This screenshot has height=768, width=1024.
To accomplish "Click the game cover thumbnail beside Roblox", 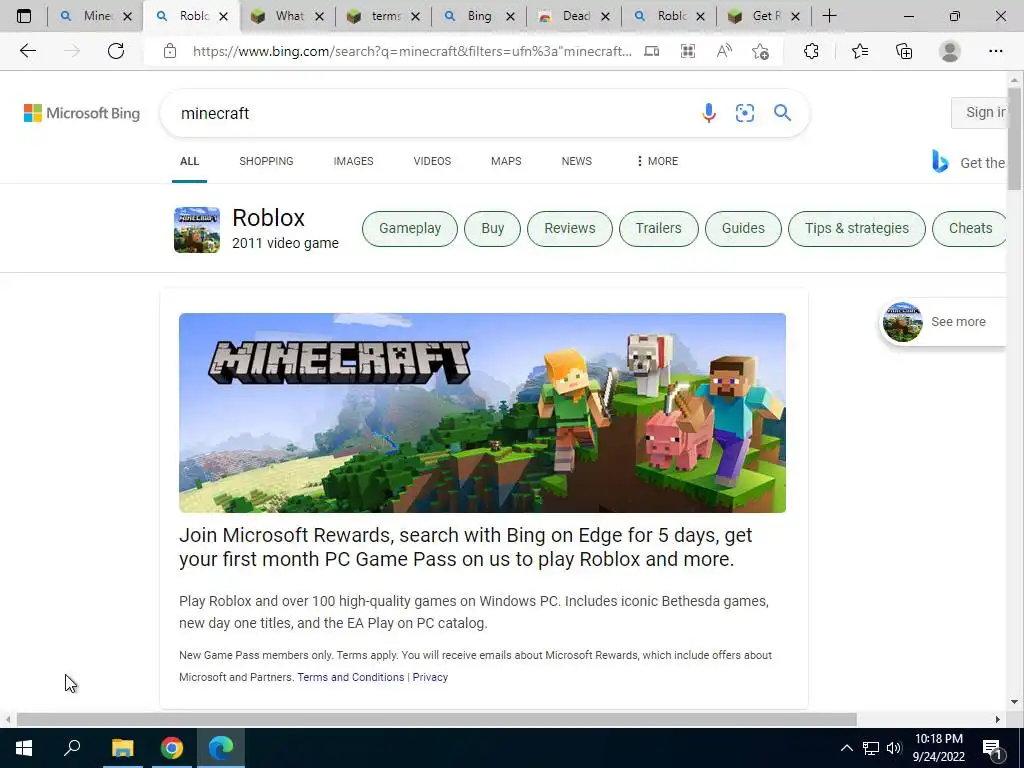I will [x=197, y=230].
